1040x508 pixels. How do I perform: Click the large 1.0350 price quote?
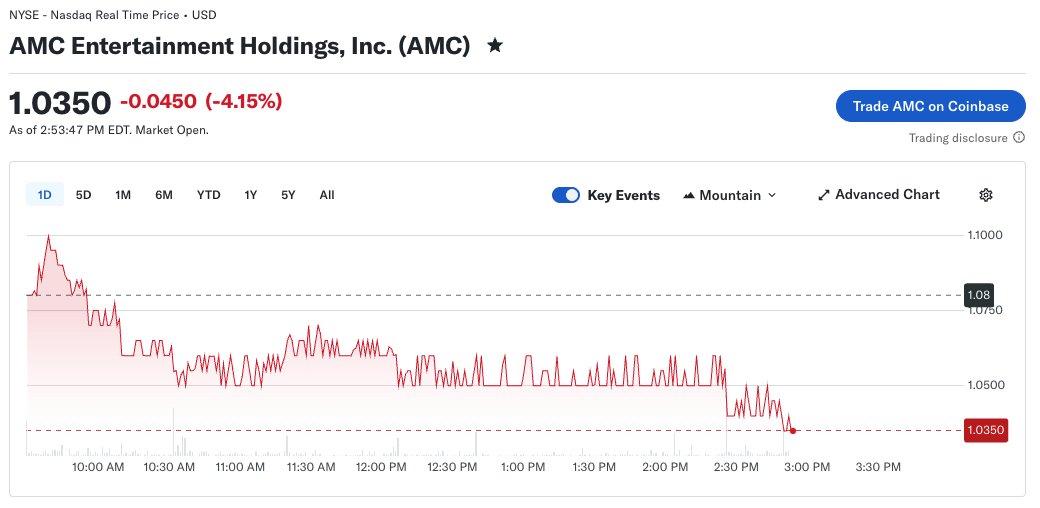(x=60, y=103)
